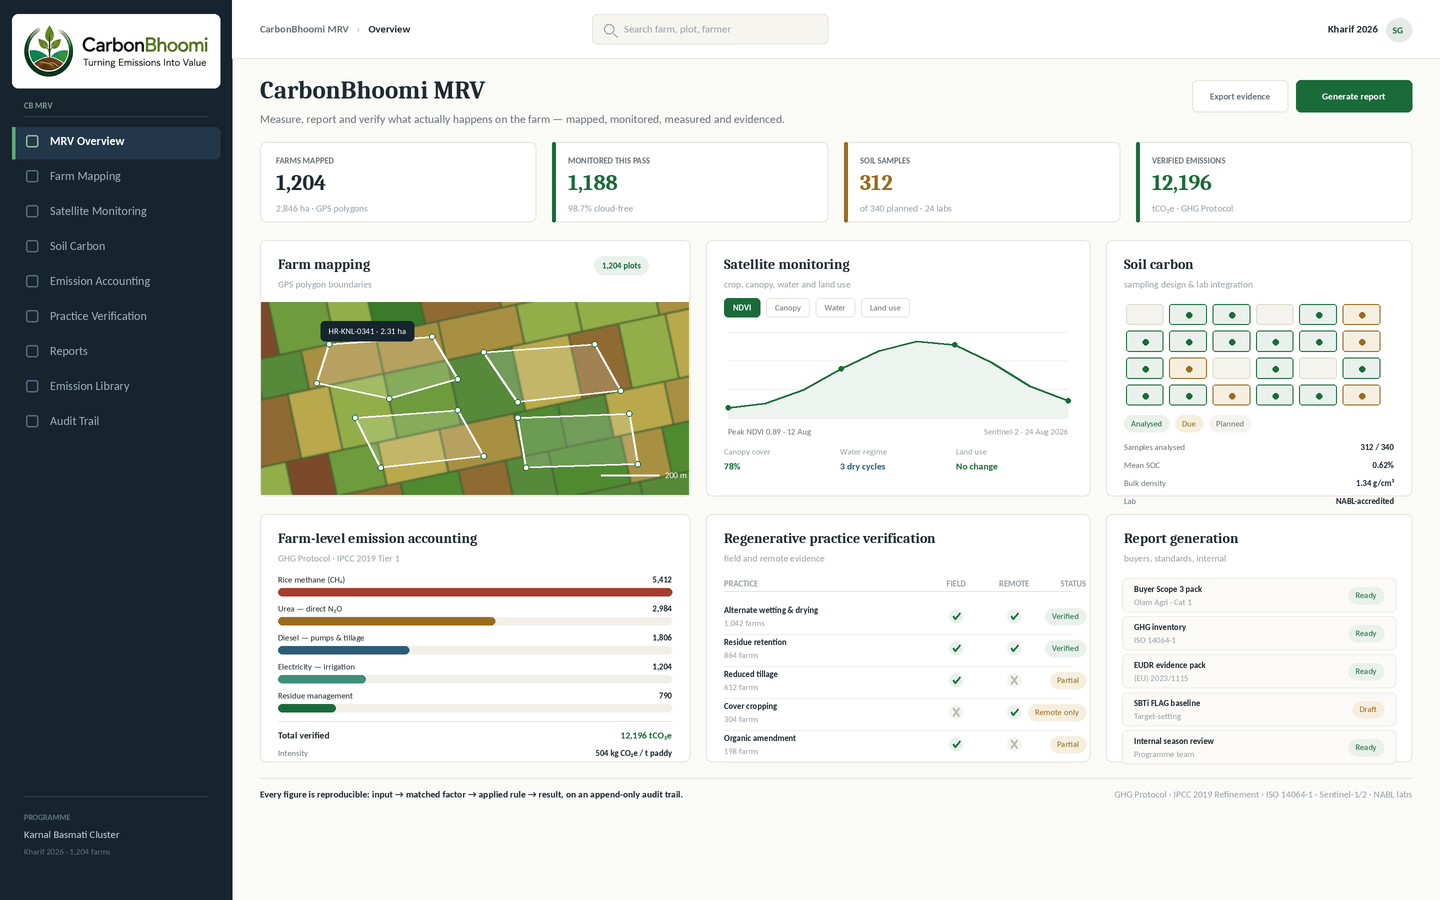Click Soil Carbon sidebar icon
The image size is (1440, 900).
pyautogui.click(x=32, y=246)
